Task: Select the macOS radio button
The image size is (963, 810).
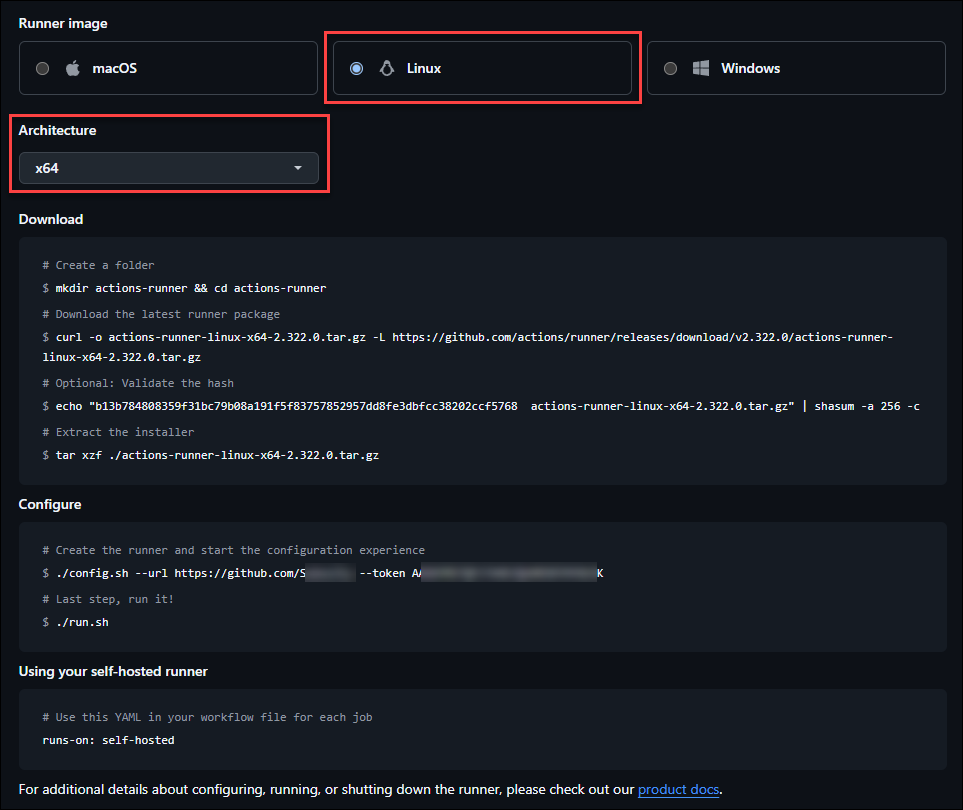Action: pyautogui.click(x=42, y=69)
